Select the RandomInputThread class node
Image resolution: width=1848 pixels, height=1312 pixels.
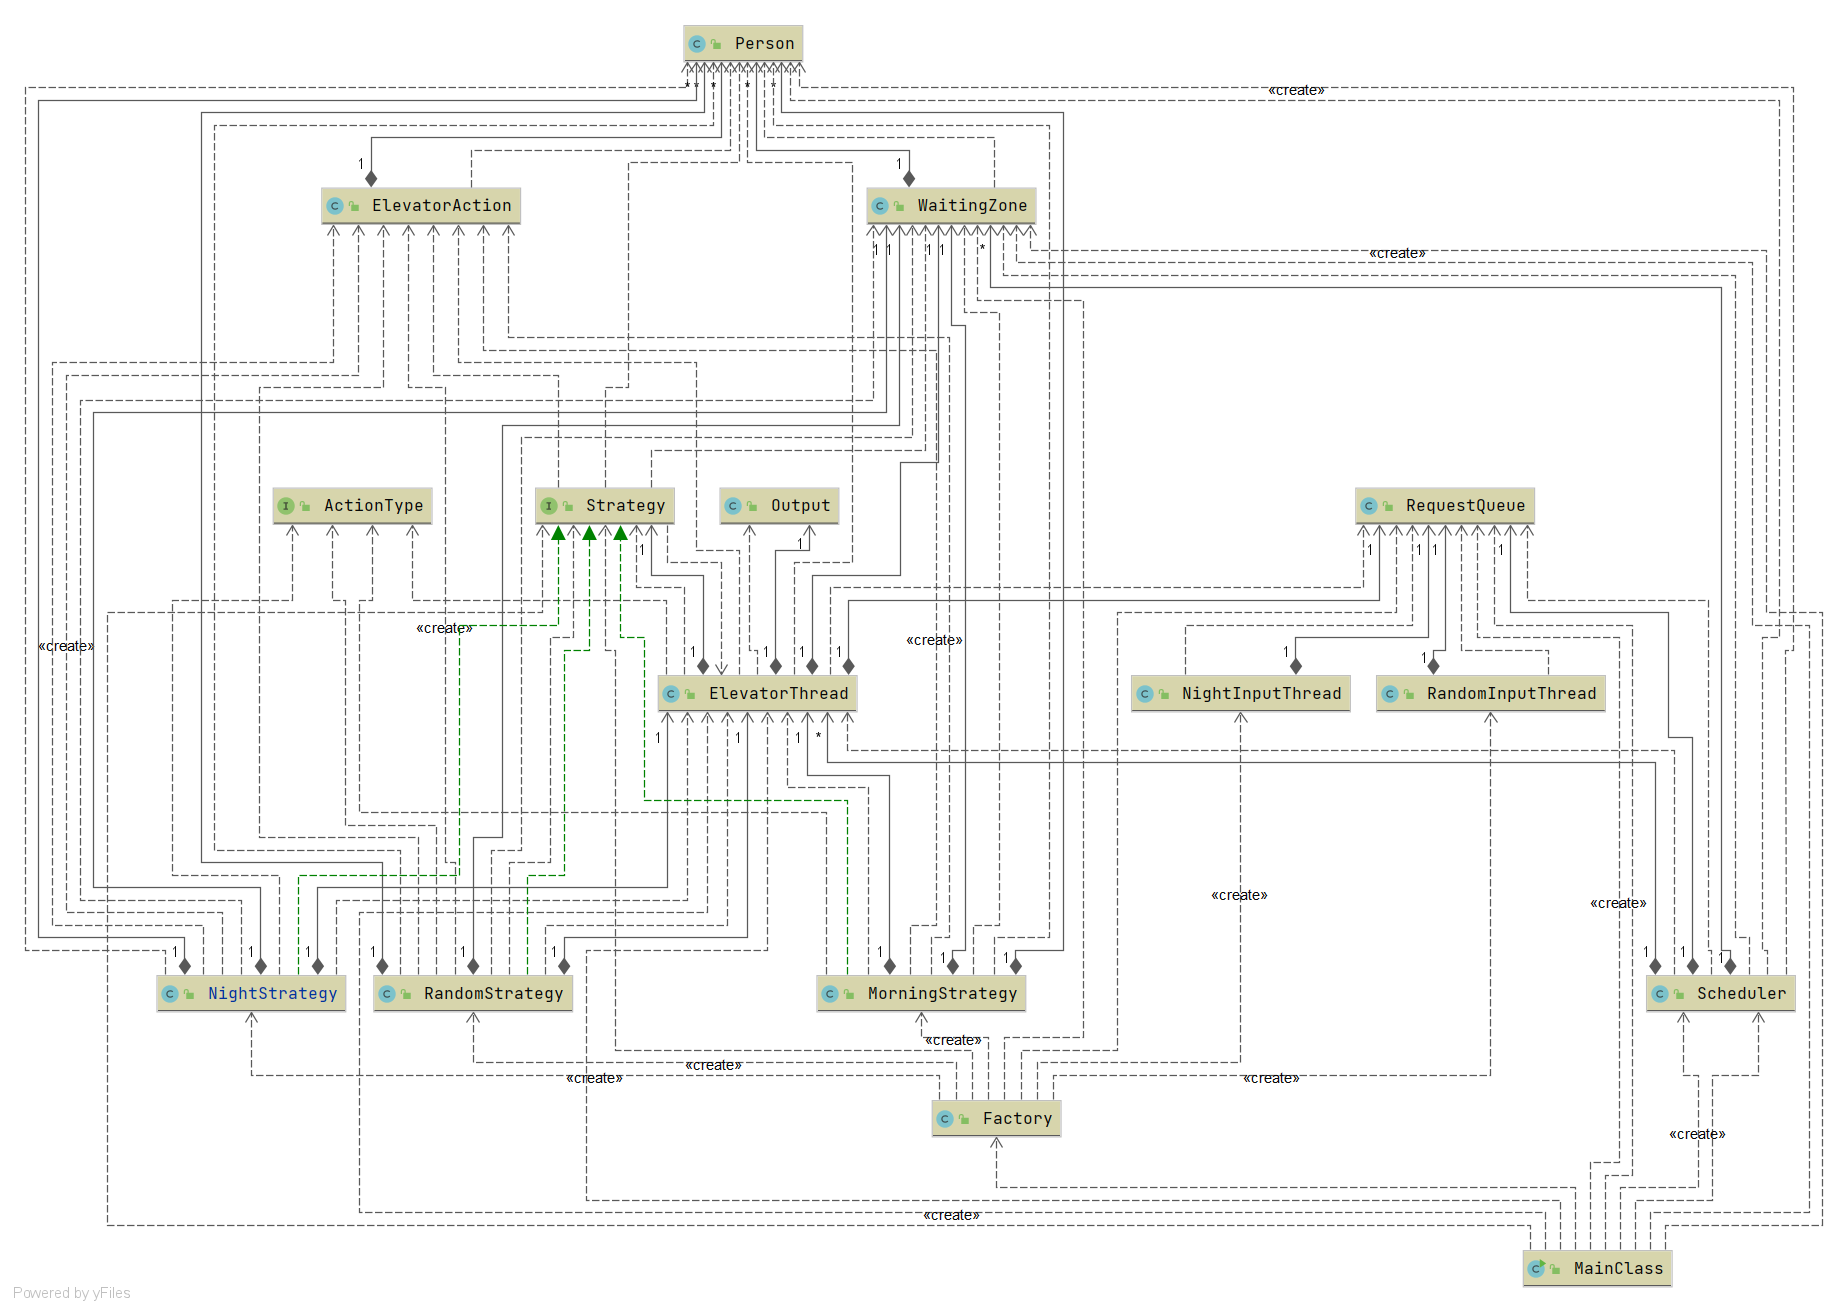tap(1491, 693)
